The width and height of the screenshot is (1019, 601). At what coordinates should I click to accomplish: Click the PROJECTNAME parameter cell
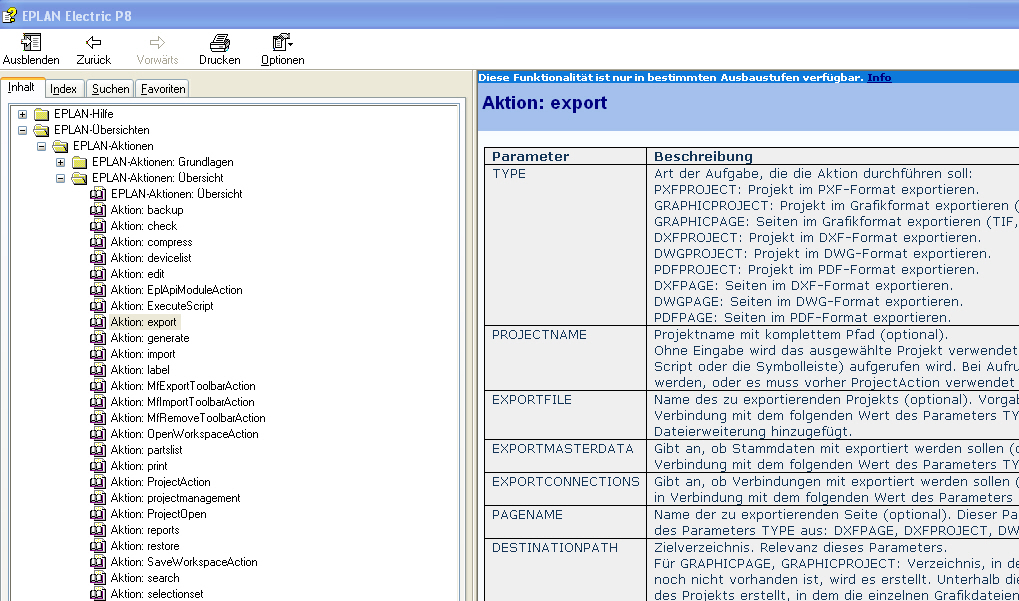pyautogui.click(x=565, y=358)
